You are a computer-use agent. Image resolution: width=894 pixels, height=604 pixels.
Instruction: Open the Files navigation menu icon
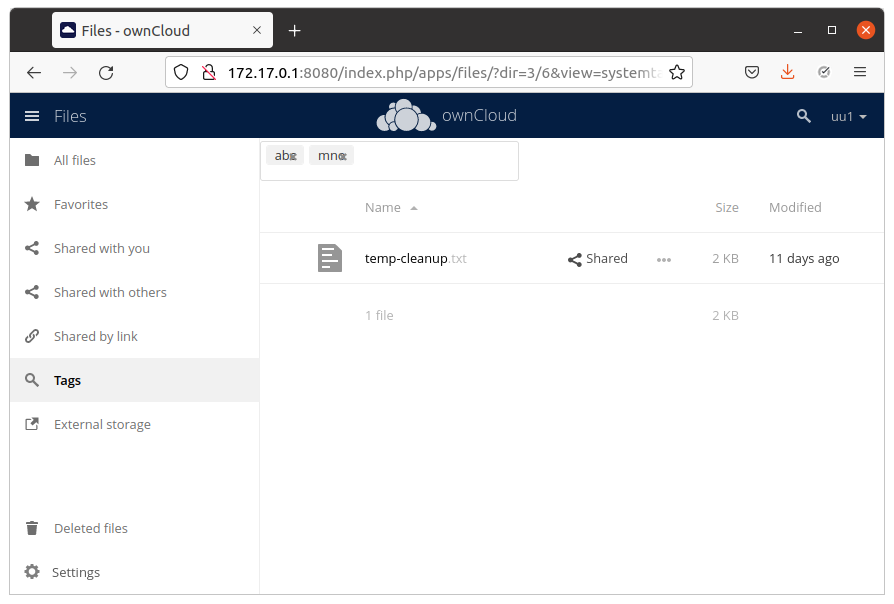coord(32,115)
